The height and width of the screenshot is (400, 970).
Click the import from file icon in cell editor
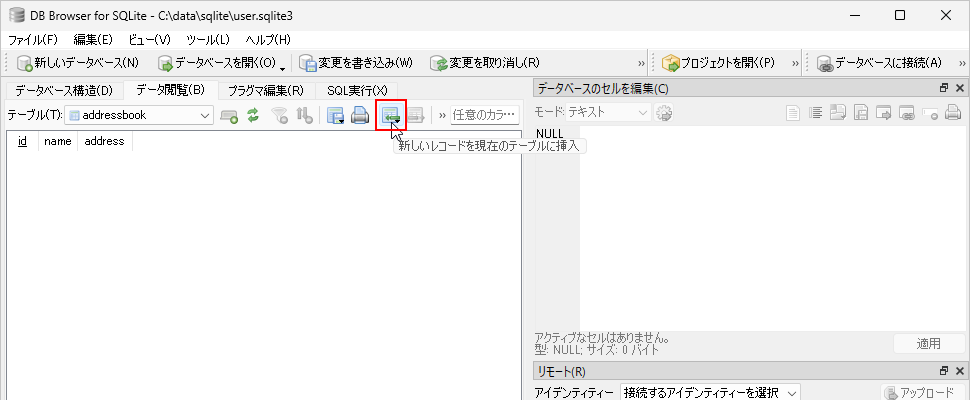838,113
